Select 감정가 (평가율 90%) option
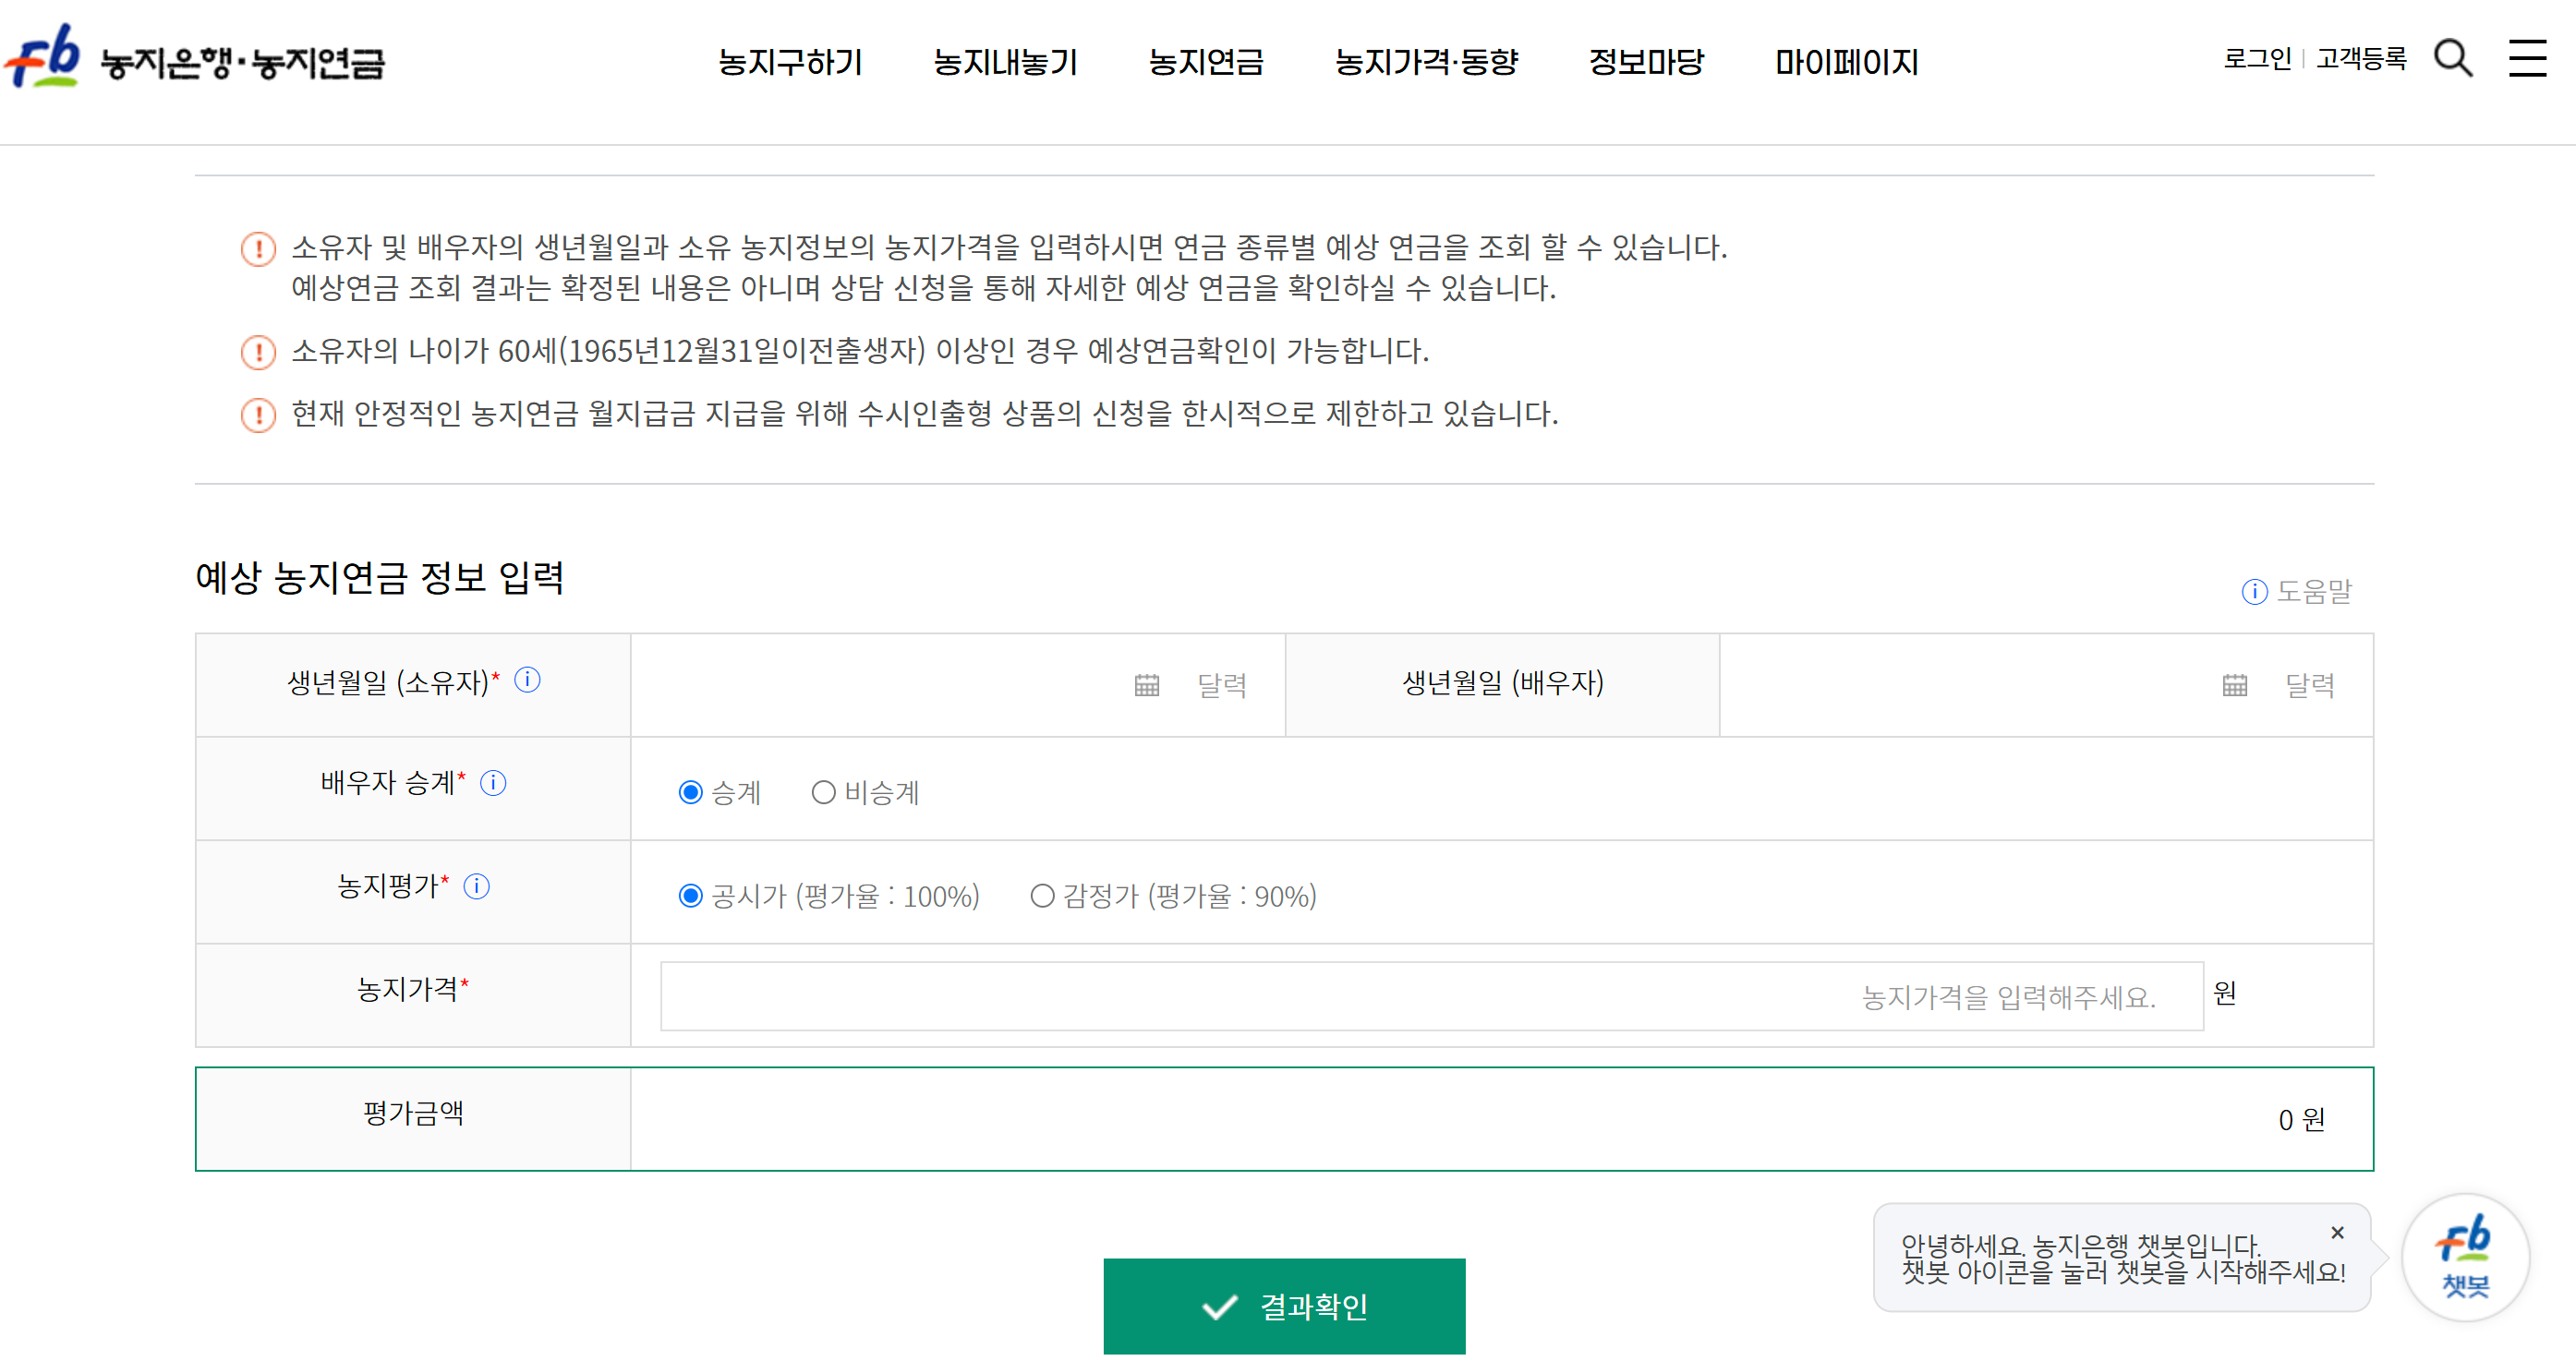The image size is (2576, 1361). click(x=1042, y=896)
